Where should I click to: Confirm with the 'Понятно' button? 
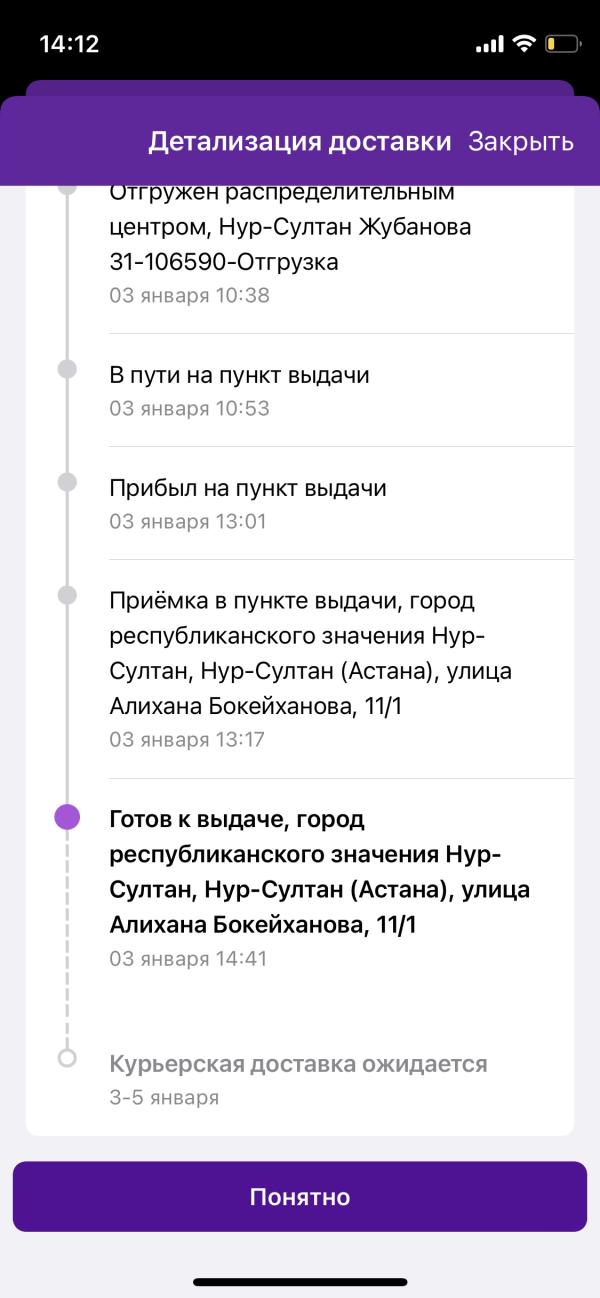coord(300,1196)
